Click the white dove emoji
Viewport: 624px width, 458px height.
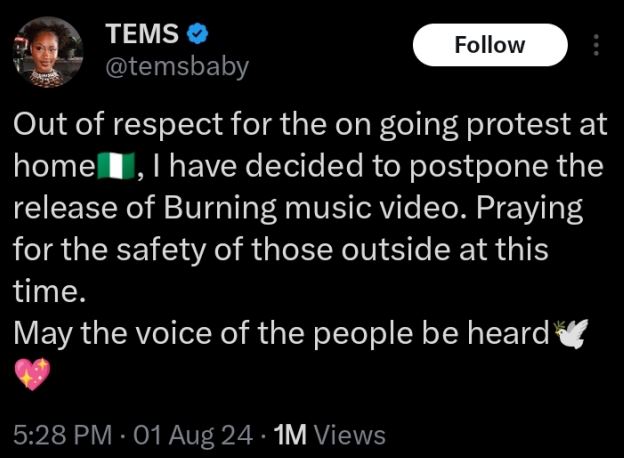569,334
